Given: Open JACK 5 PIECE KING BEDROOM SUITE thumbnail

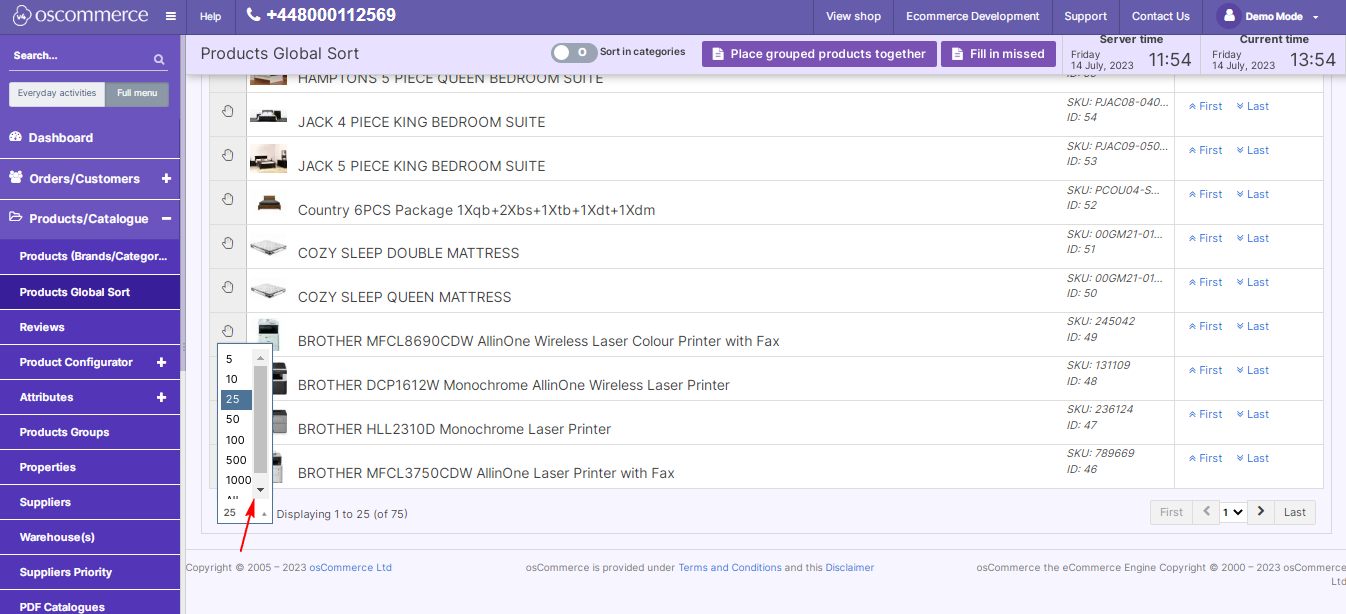Looking at the screenshot, I should 268,159.
